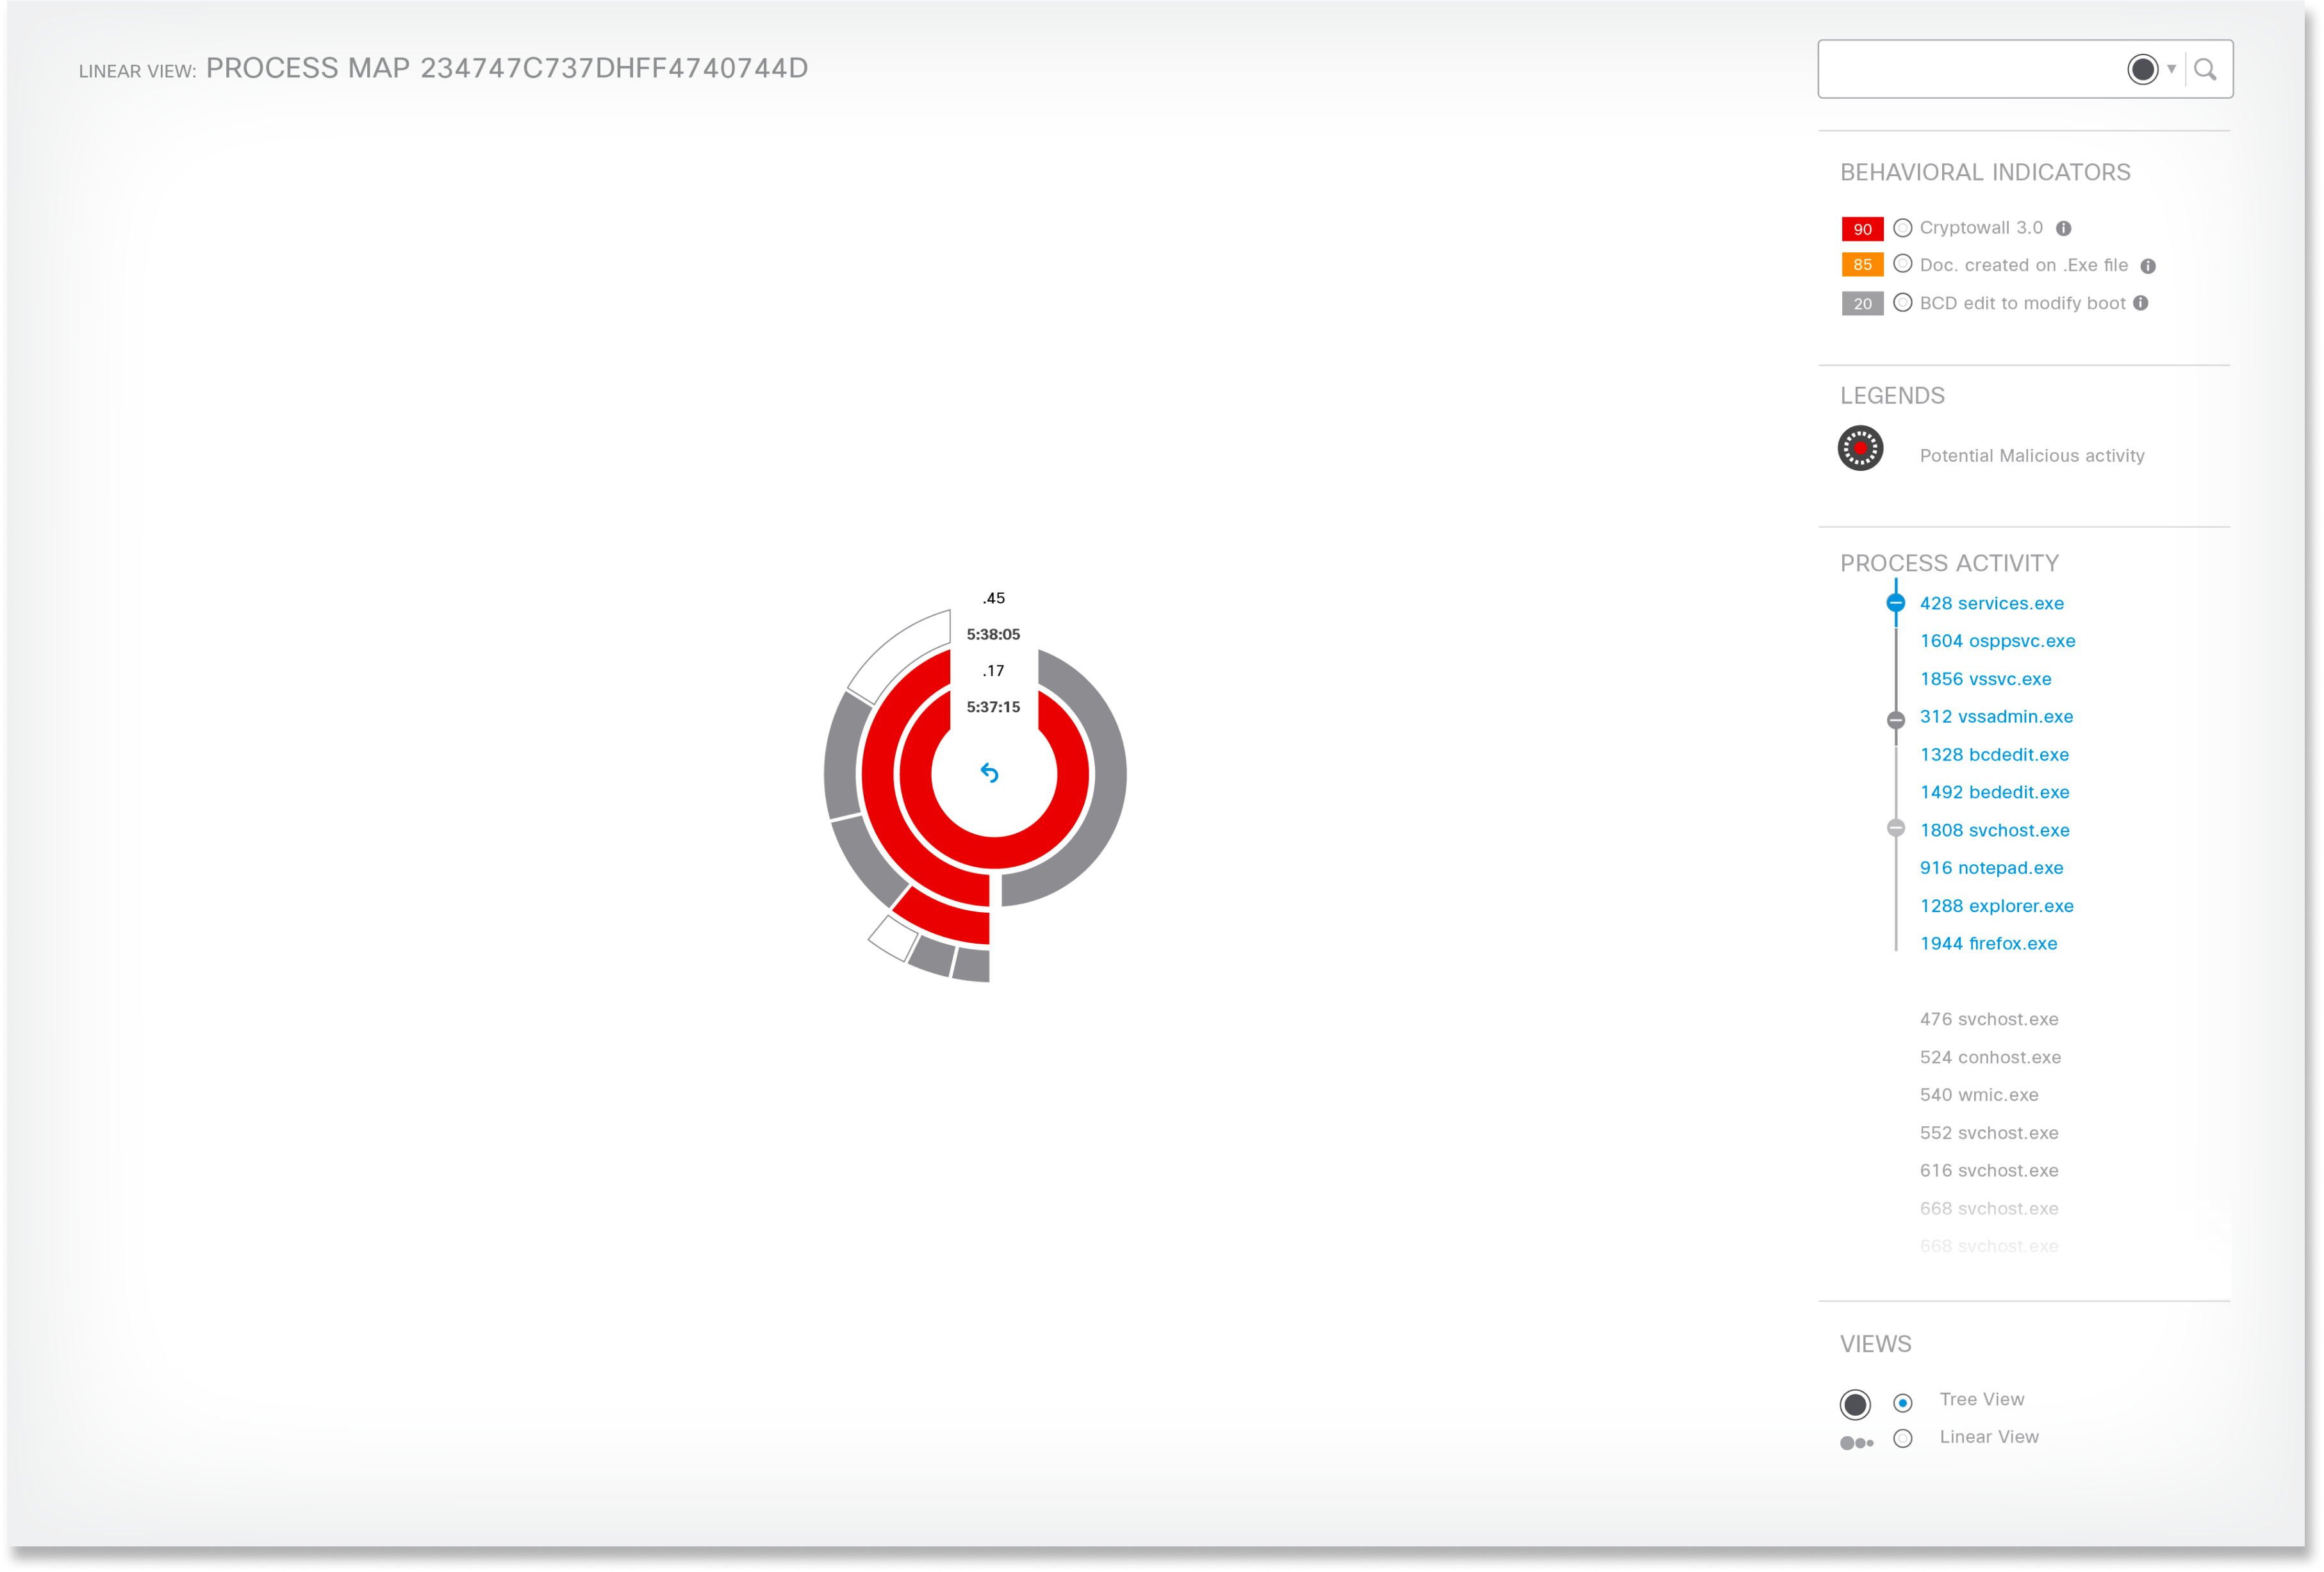
Task: Click the white outlined segment at chart bottom
Action: [x=893, y=938]
